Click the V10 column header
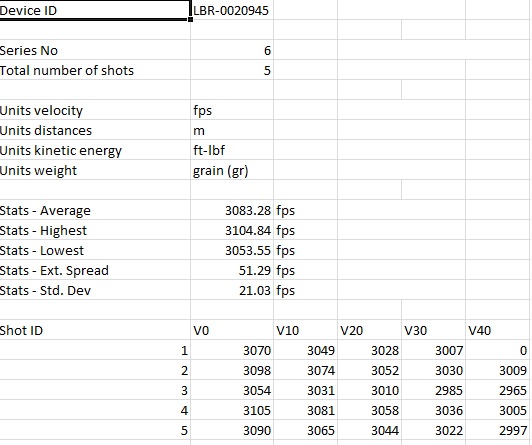Viewport: 532px width, 445px height. point(305,330)
